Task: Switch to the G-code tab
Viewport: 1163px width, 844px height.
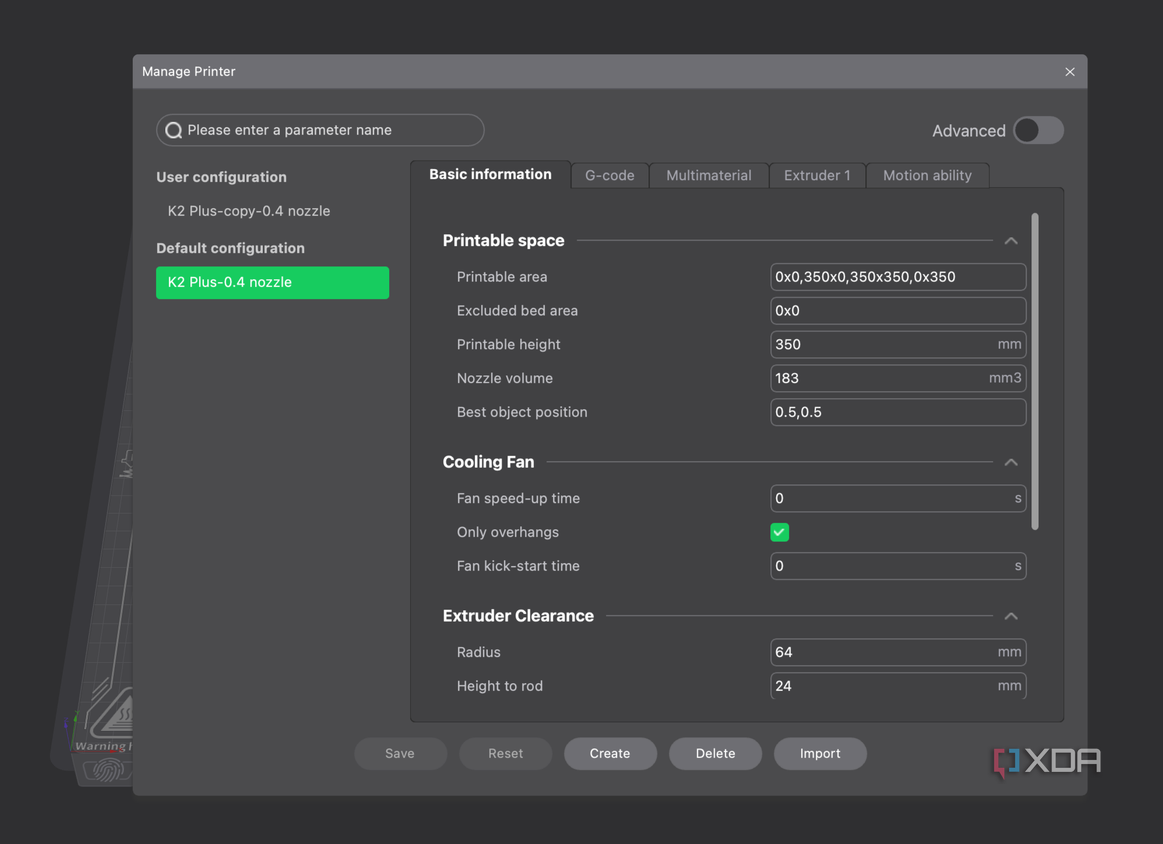Action: pyautogui.click(x=610, y=176)
